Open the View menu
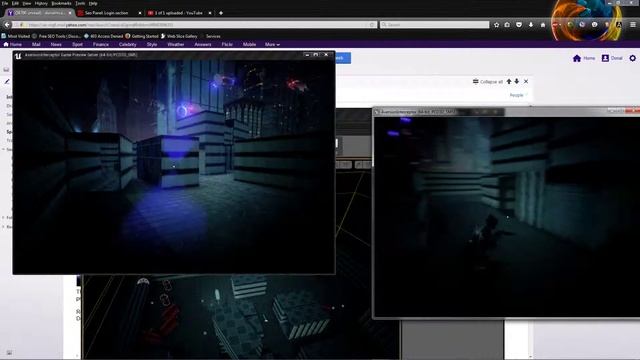Image resolution: width=640 pixels, height=360 pixels. pyautogui.click(x=27, y=3)
